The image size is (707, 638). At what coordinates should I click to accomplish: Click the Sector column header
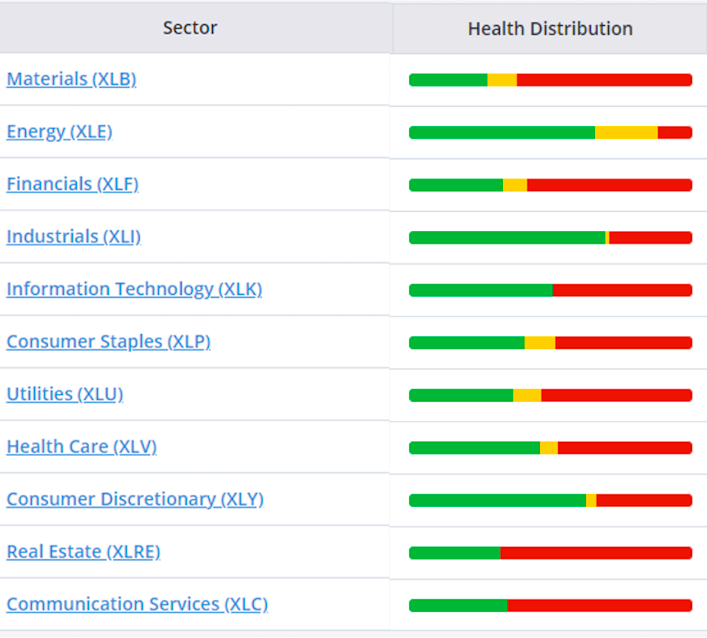tap(190, 28)
